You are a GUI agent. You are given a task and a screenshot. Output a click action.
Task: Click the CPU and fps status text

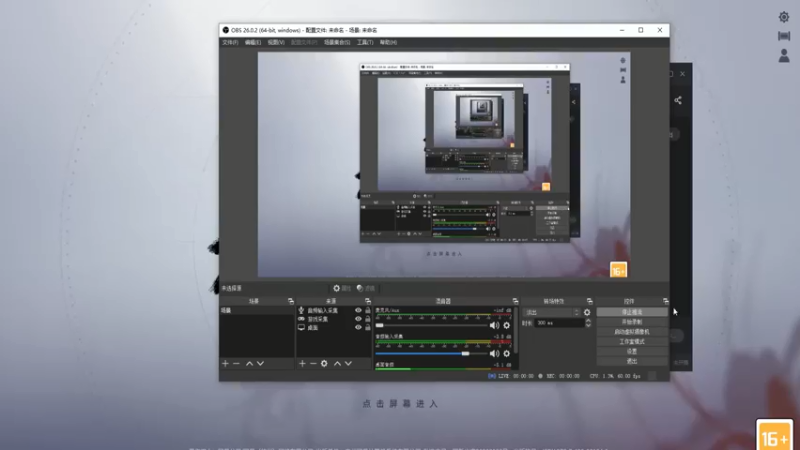pyautogui.click(x=615, y=376)
